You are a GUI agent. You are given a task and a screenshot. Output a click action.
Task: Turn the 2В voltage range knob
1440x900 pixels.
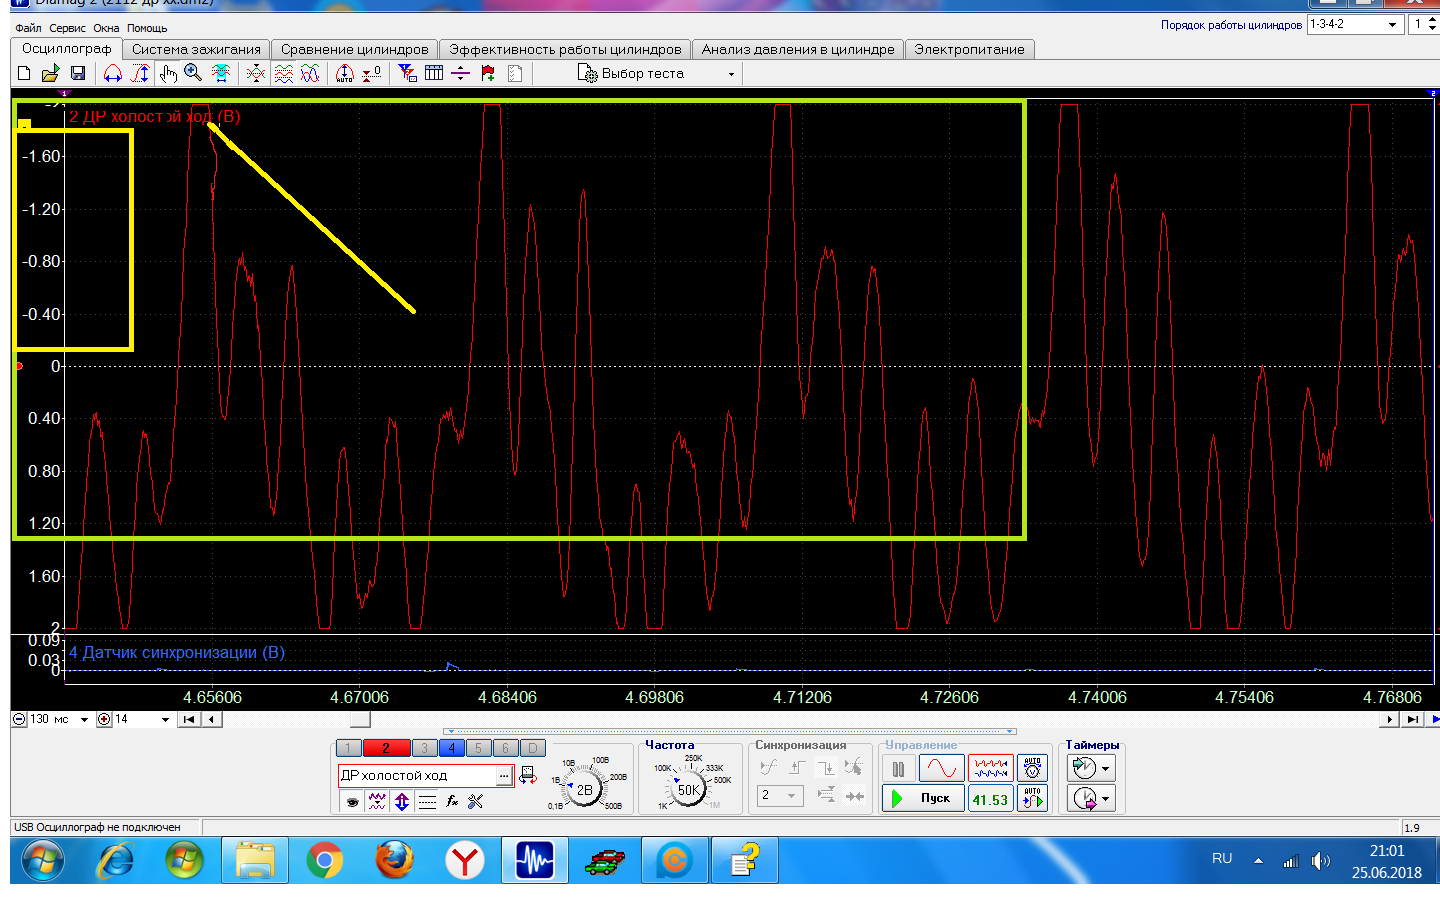click(x=585, y=789)
